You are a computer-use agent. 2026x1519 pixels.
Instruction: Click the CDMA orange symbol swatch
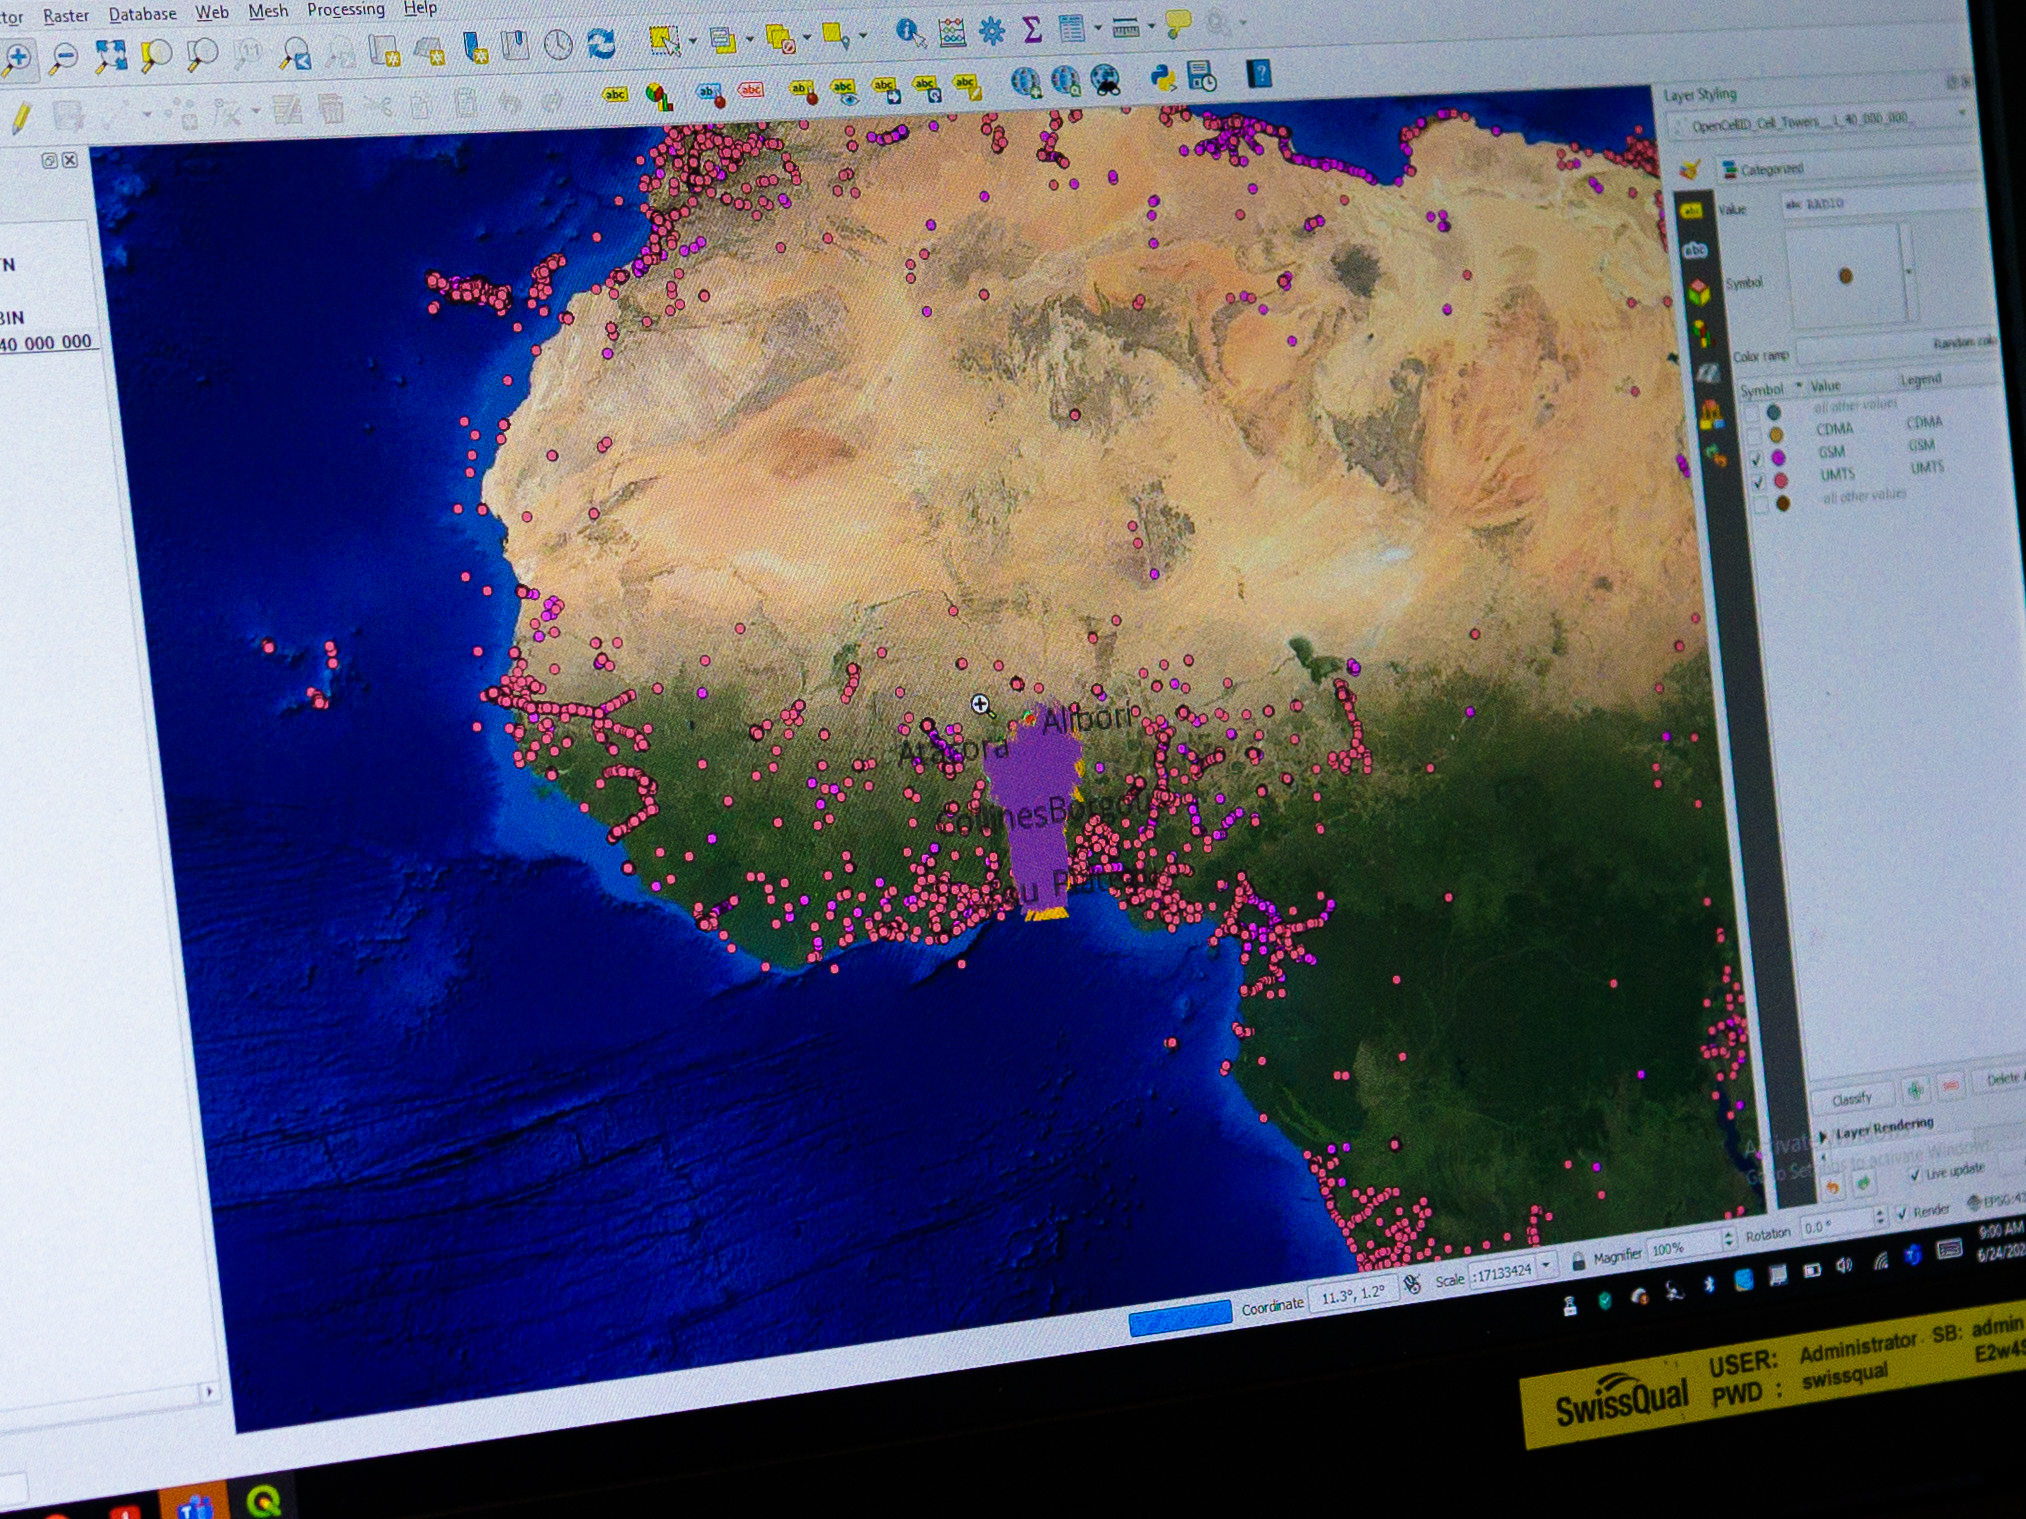pos(1775,435)
